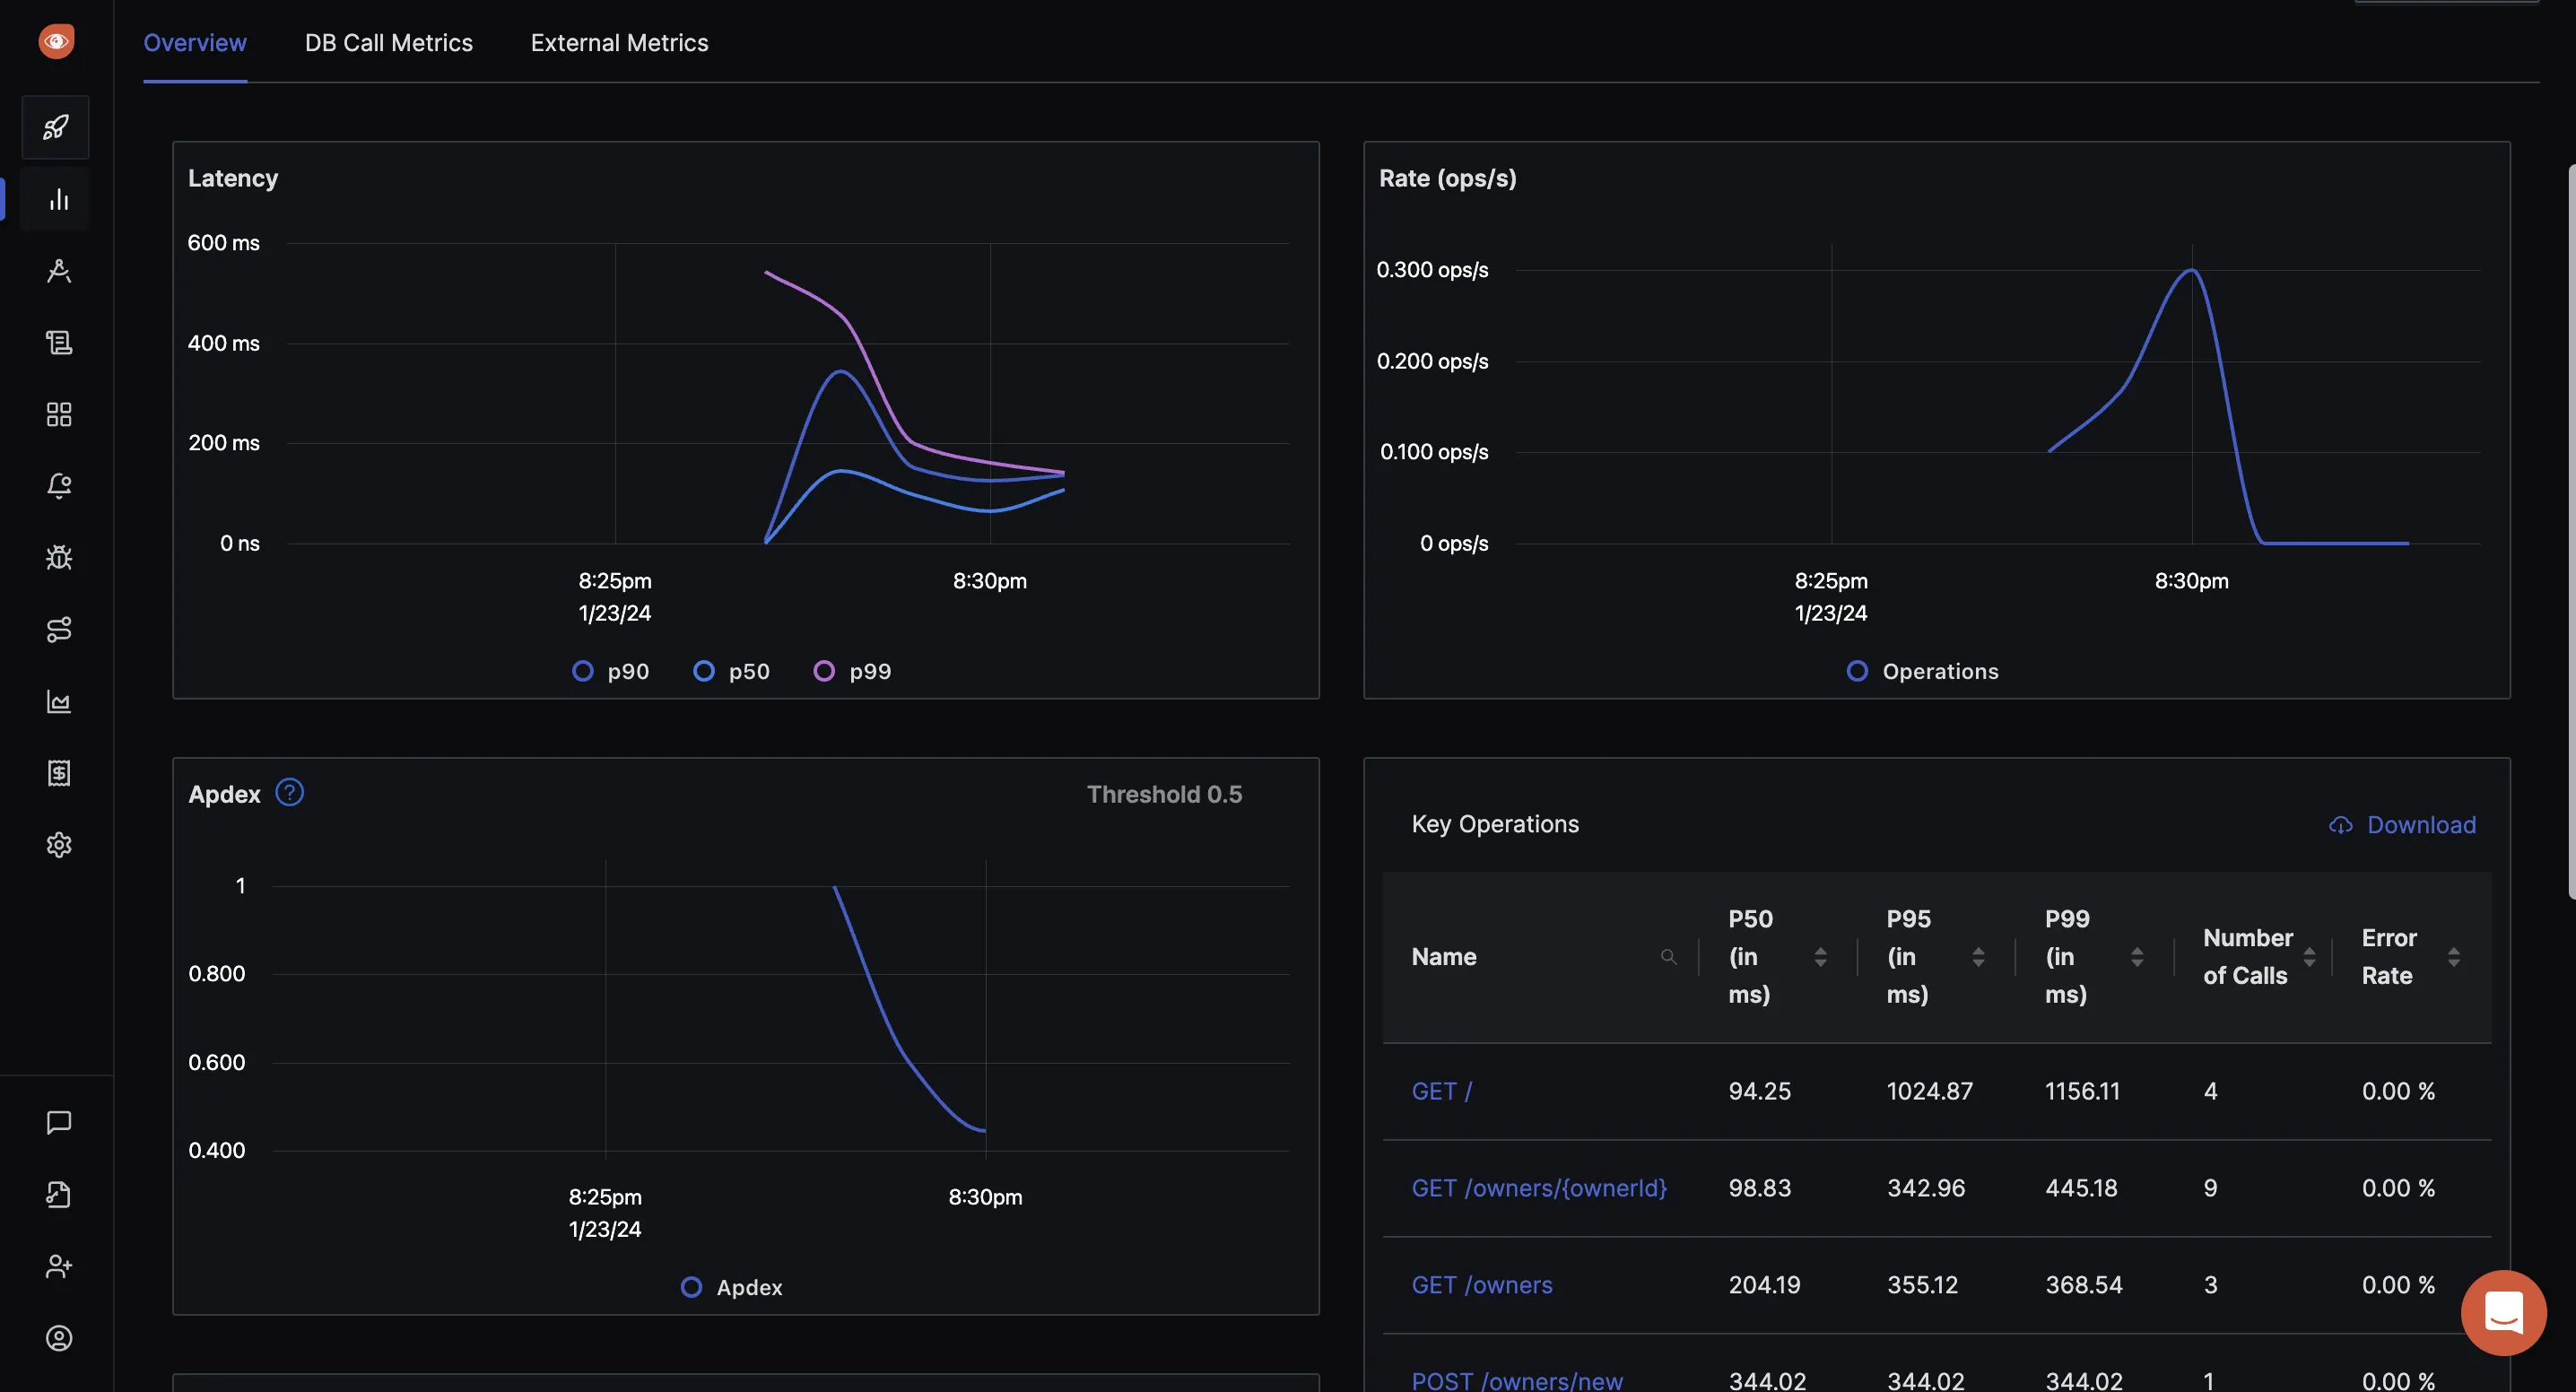Switch to the Overview tab
This screenshot has height=1392, width=2576.
(195, 43)
